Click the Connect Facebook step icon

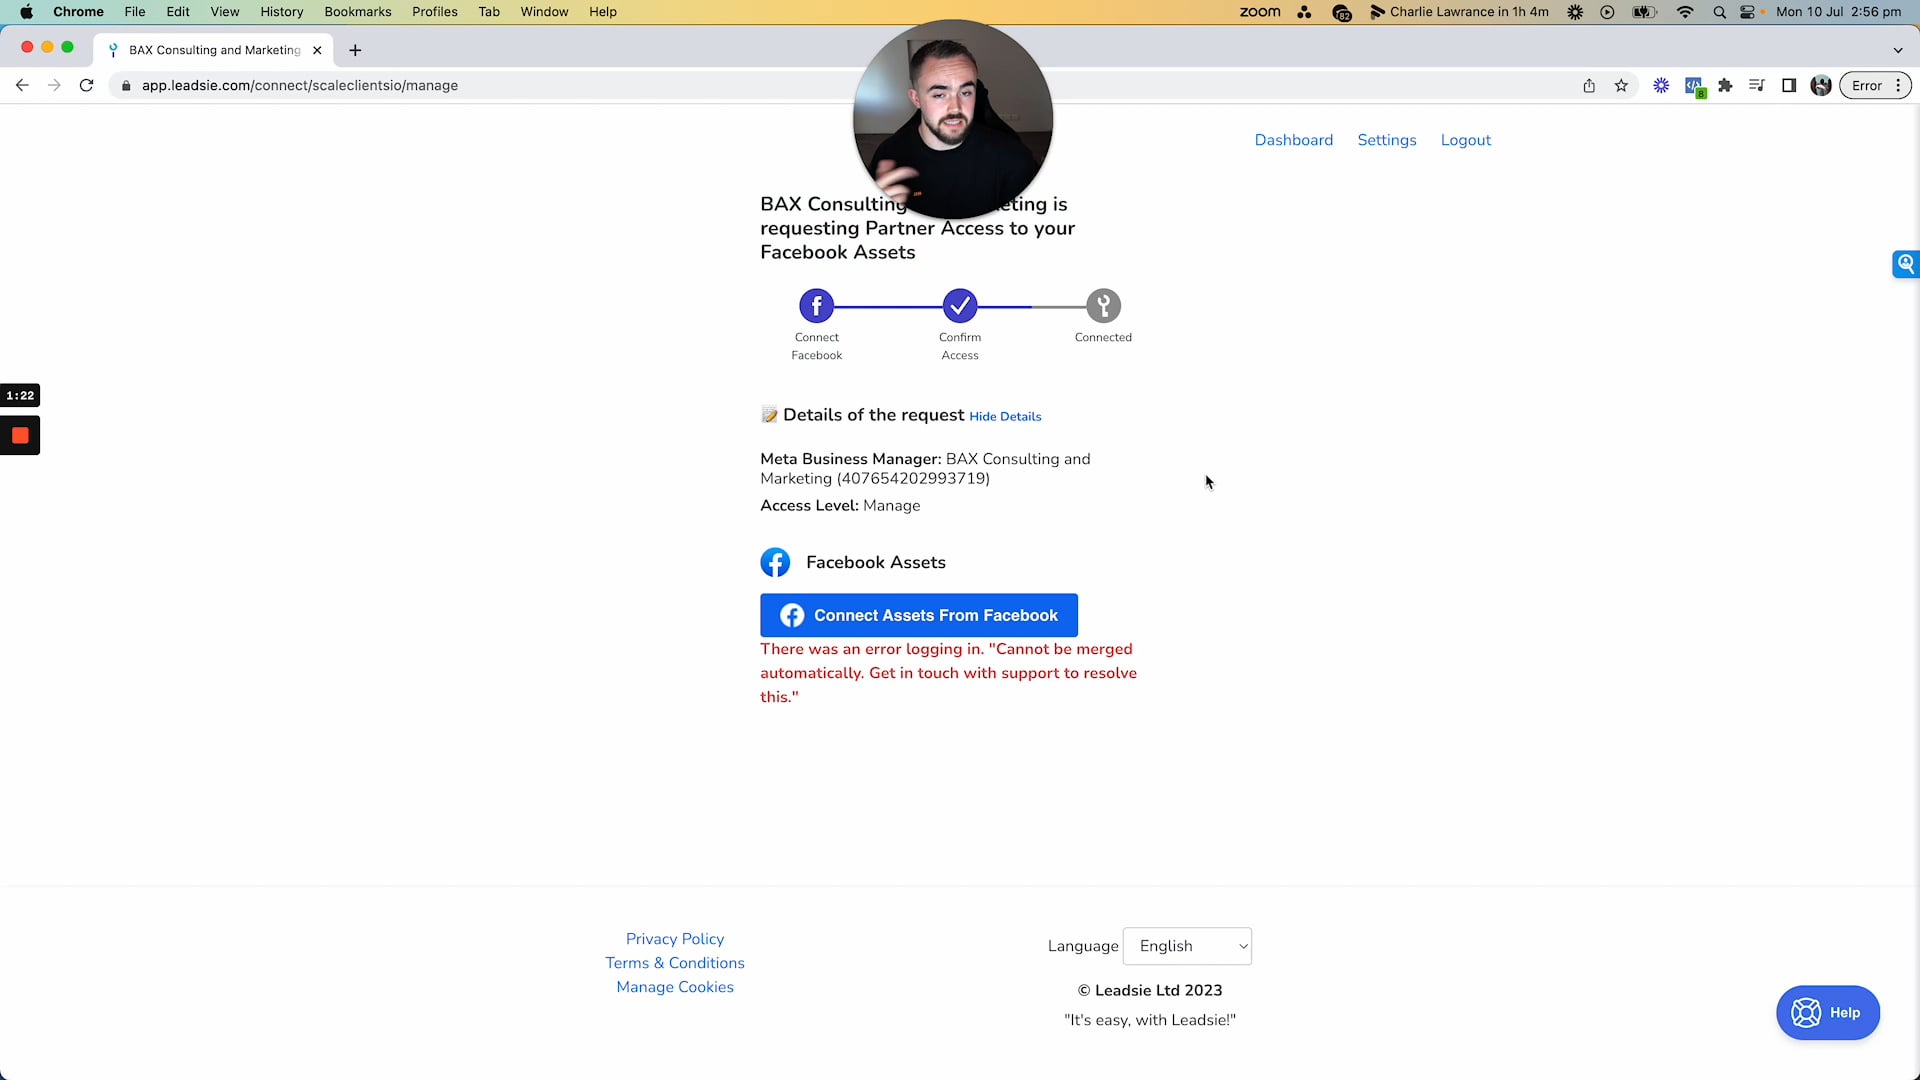coord(816,306)
